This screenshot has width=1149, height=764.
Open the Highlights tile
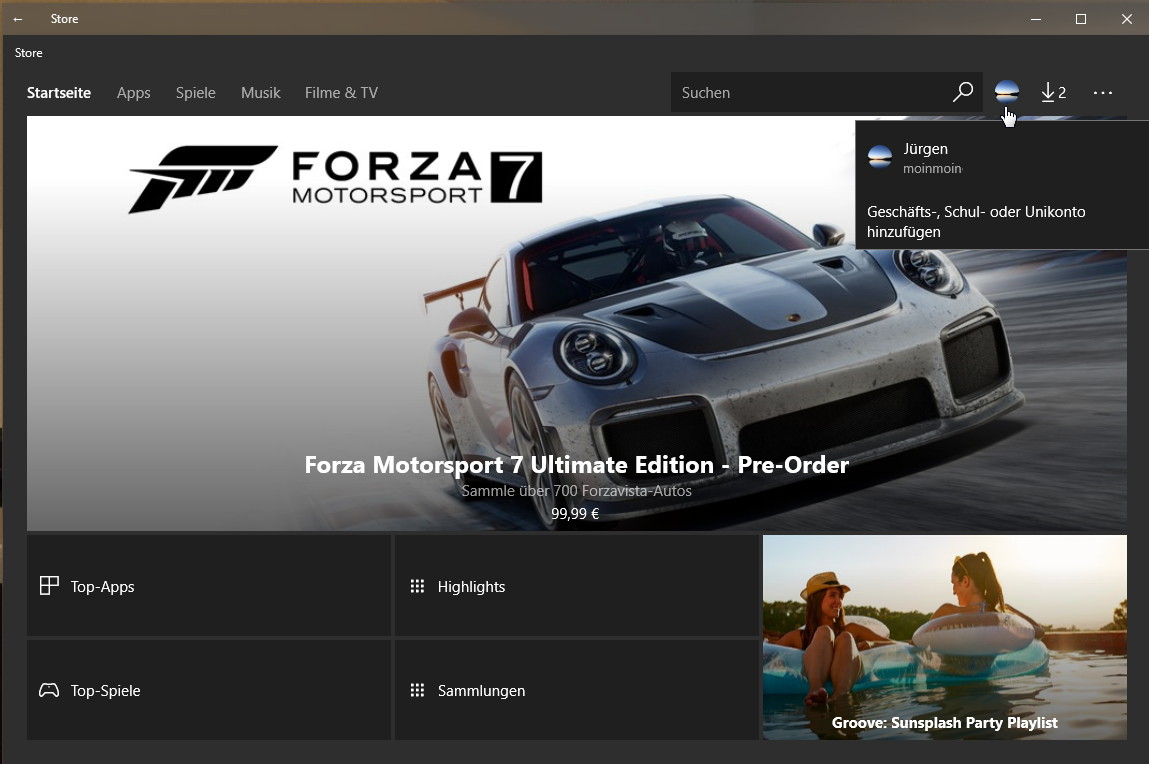[577, 586]
